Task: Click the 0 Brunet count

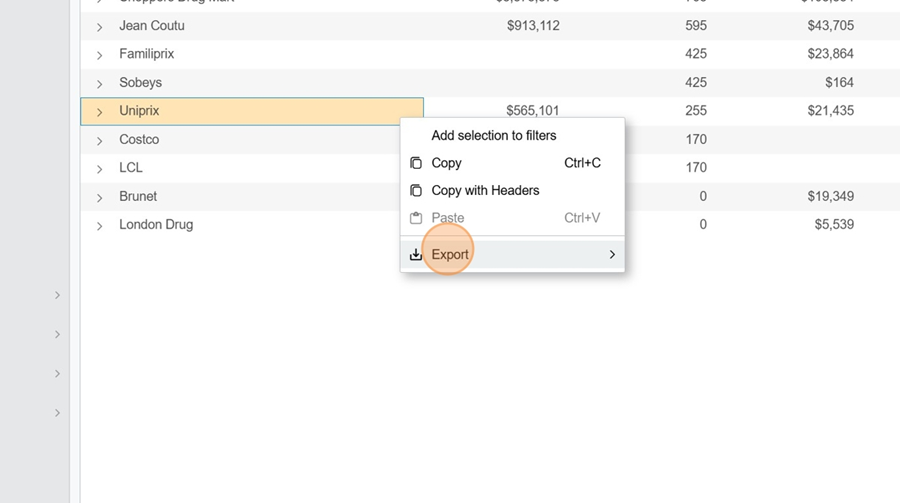Action: [x=703, y=196]
